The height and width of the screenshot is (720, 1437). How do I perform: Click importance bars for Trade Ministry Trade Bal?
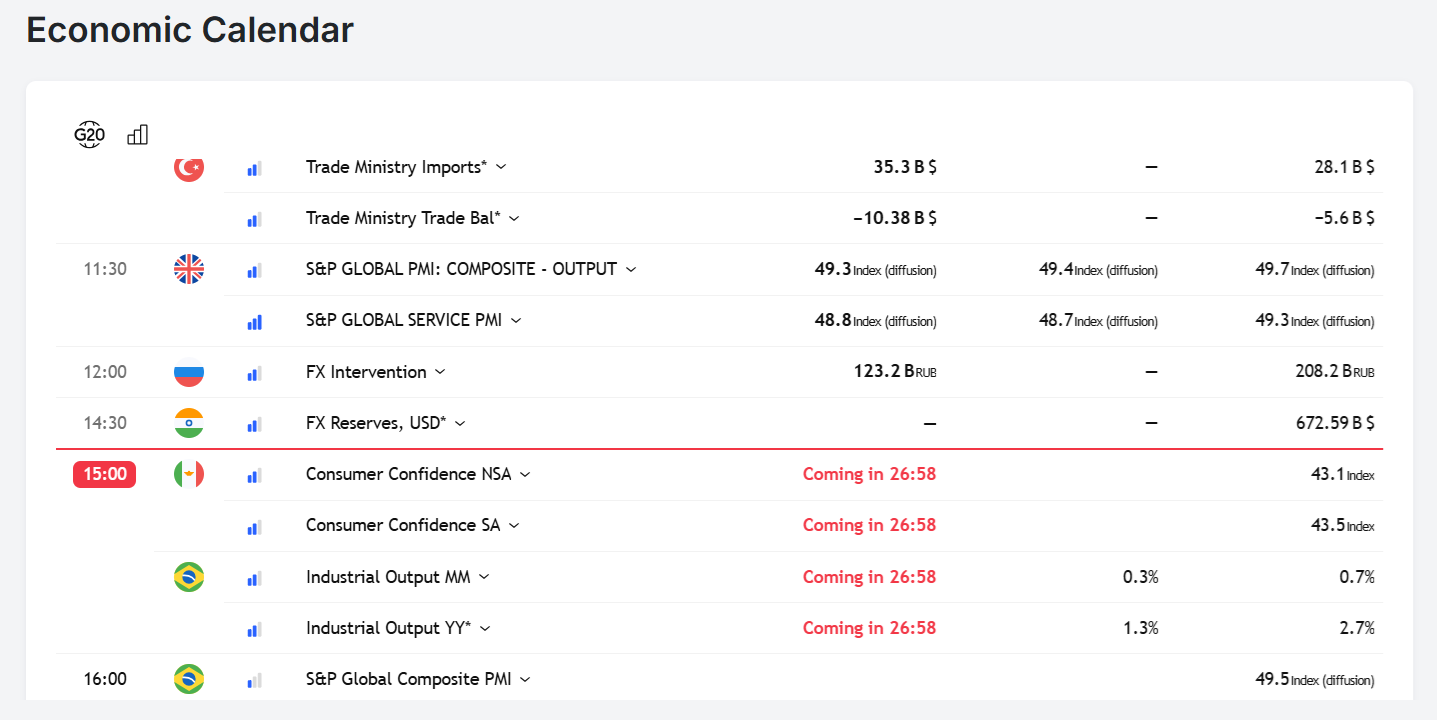coord(254,220)
